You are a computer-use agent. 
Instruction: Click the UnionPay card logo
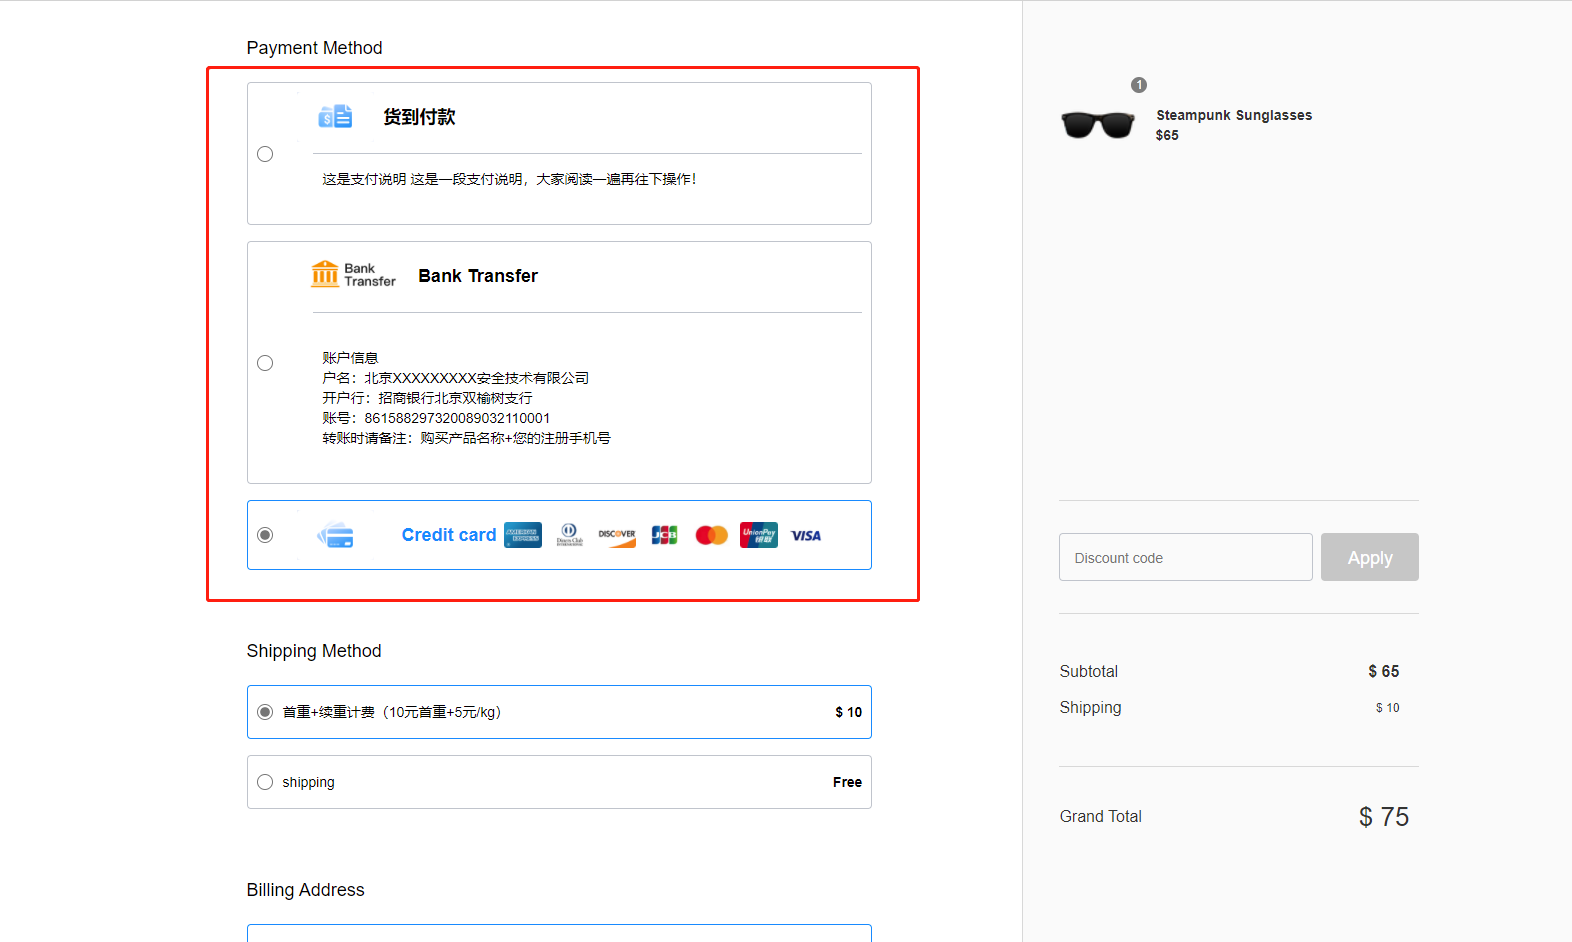point(758,535)
